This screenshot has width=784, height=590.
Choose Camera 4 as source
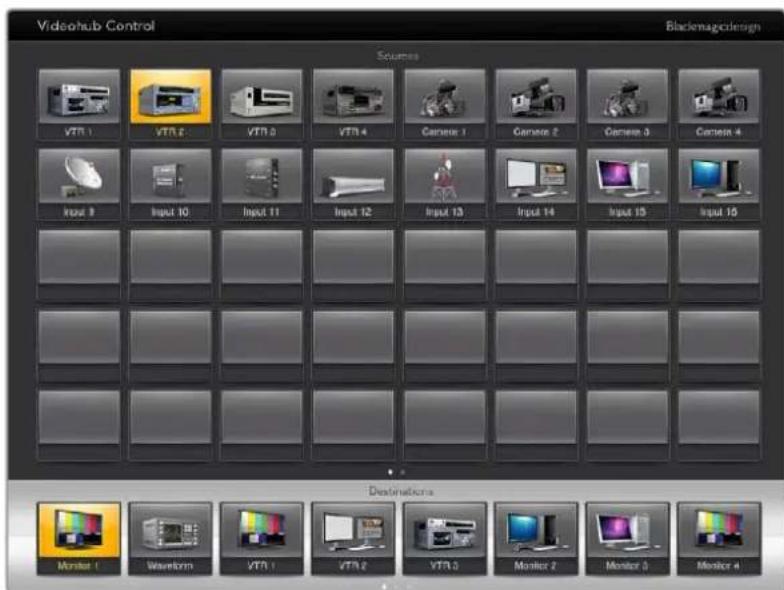718,104
